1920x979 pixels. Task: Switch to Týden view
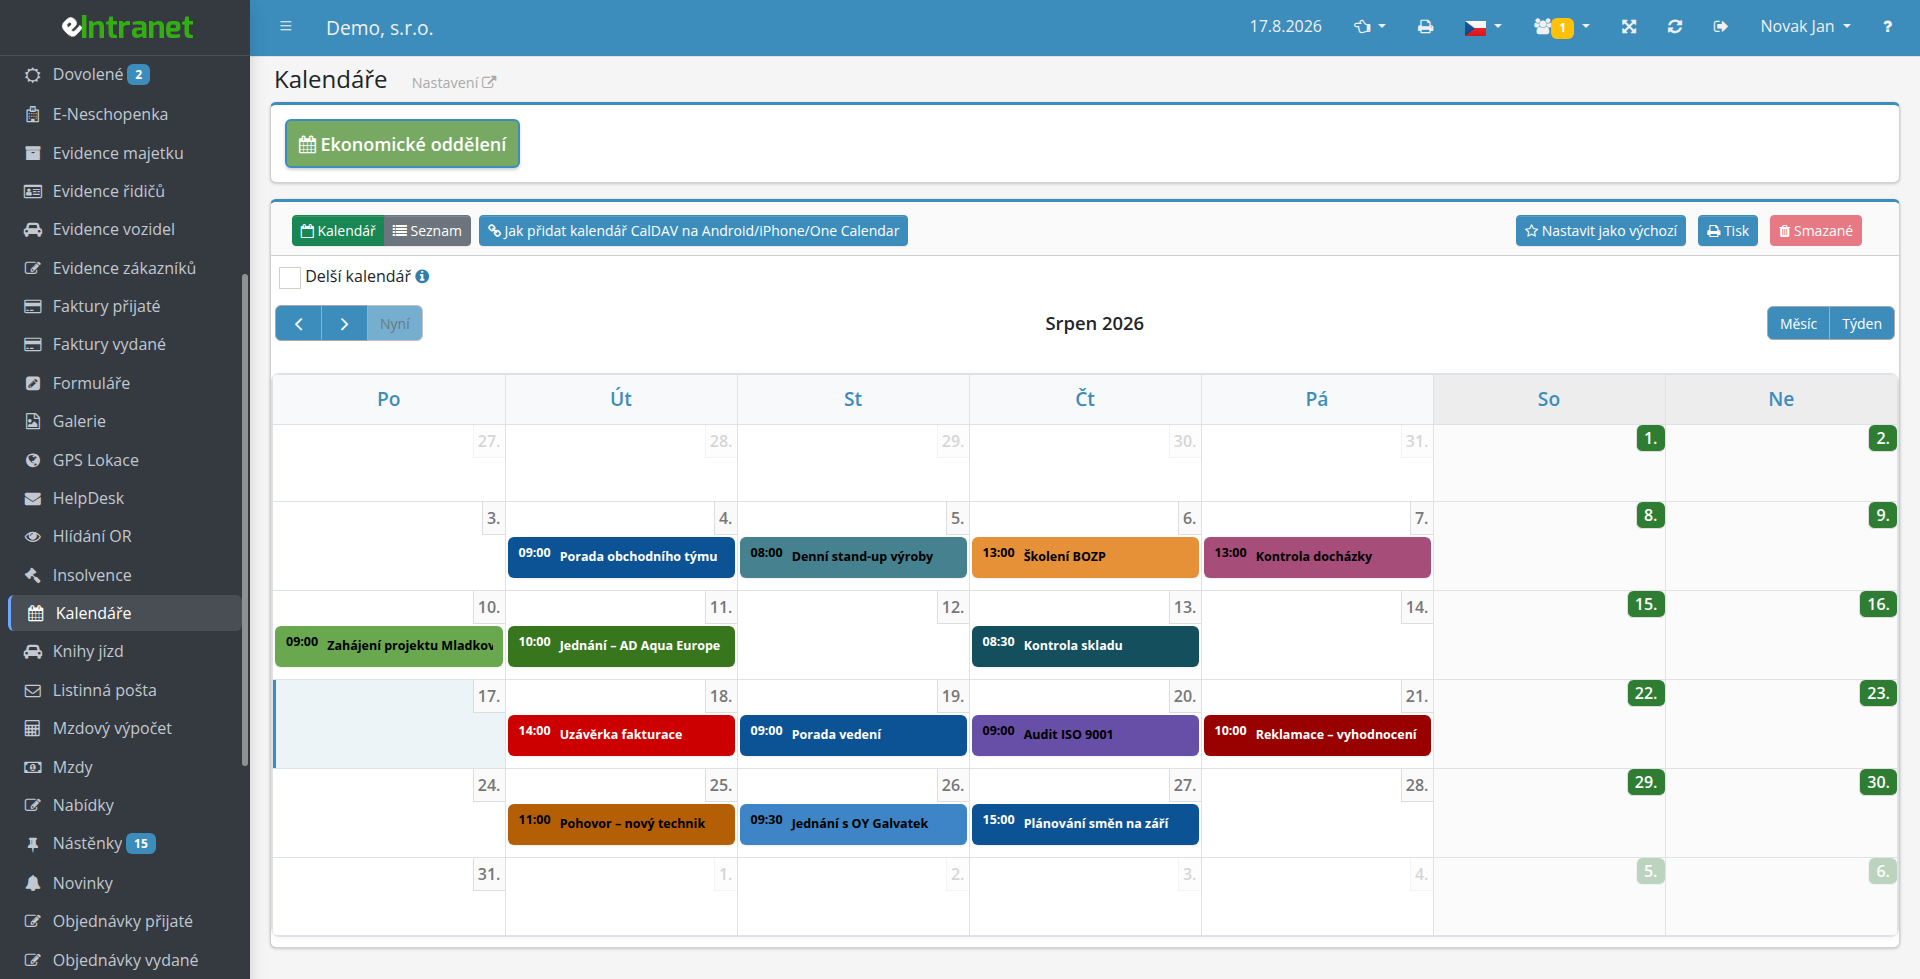(1861, 324)
